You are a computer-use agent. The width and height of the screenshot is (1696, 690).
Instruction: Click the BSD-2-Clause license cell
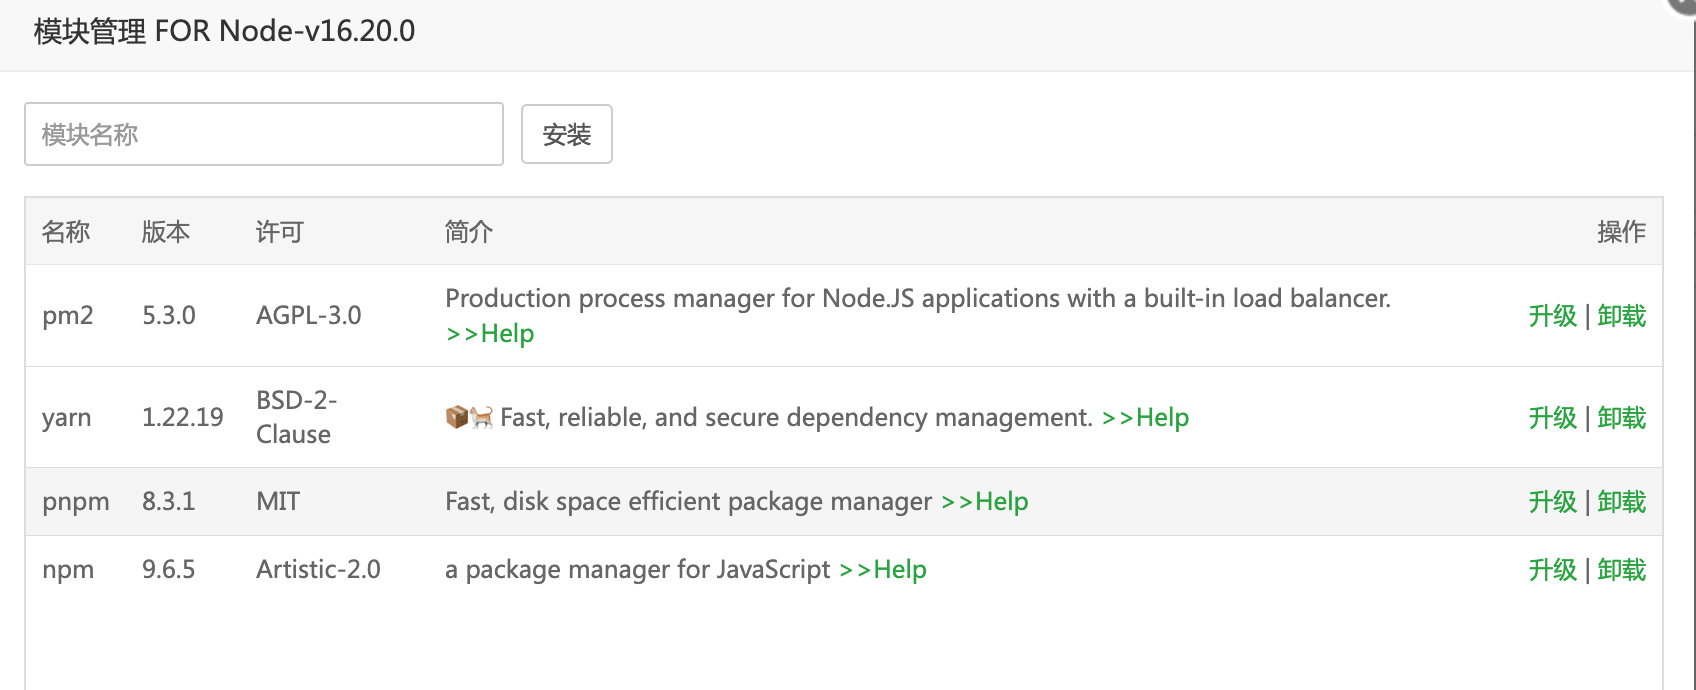(x=297, y=417)
